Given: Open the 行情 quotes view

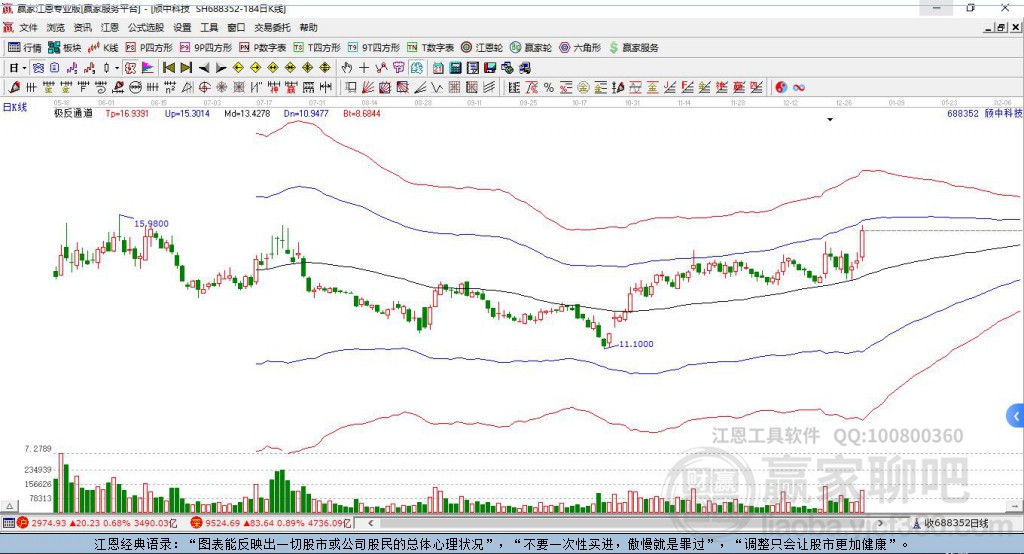Looking at the screenshot, I should (x=24, y=48).
